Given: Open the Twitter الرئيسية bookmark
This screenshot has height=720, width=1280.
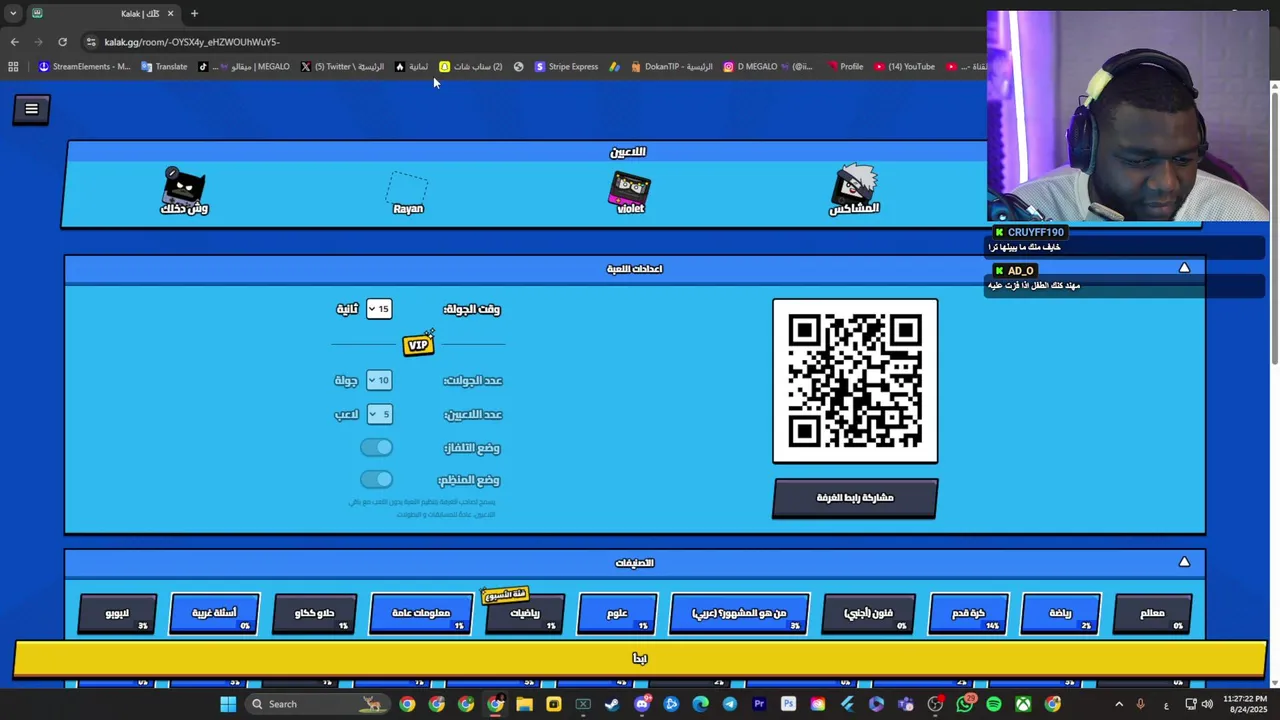Looking at the screenshot, I should (x=342, y=67).
